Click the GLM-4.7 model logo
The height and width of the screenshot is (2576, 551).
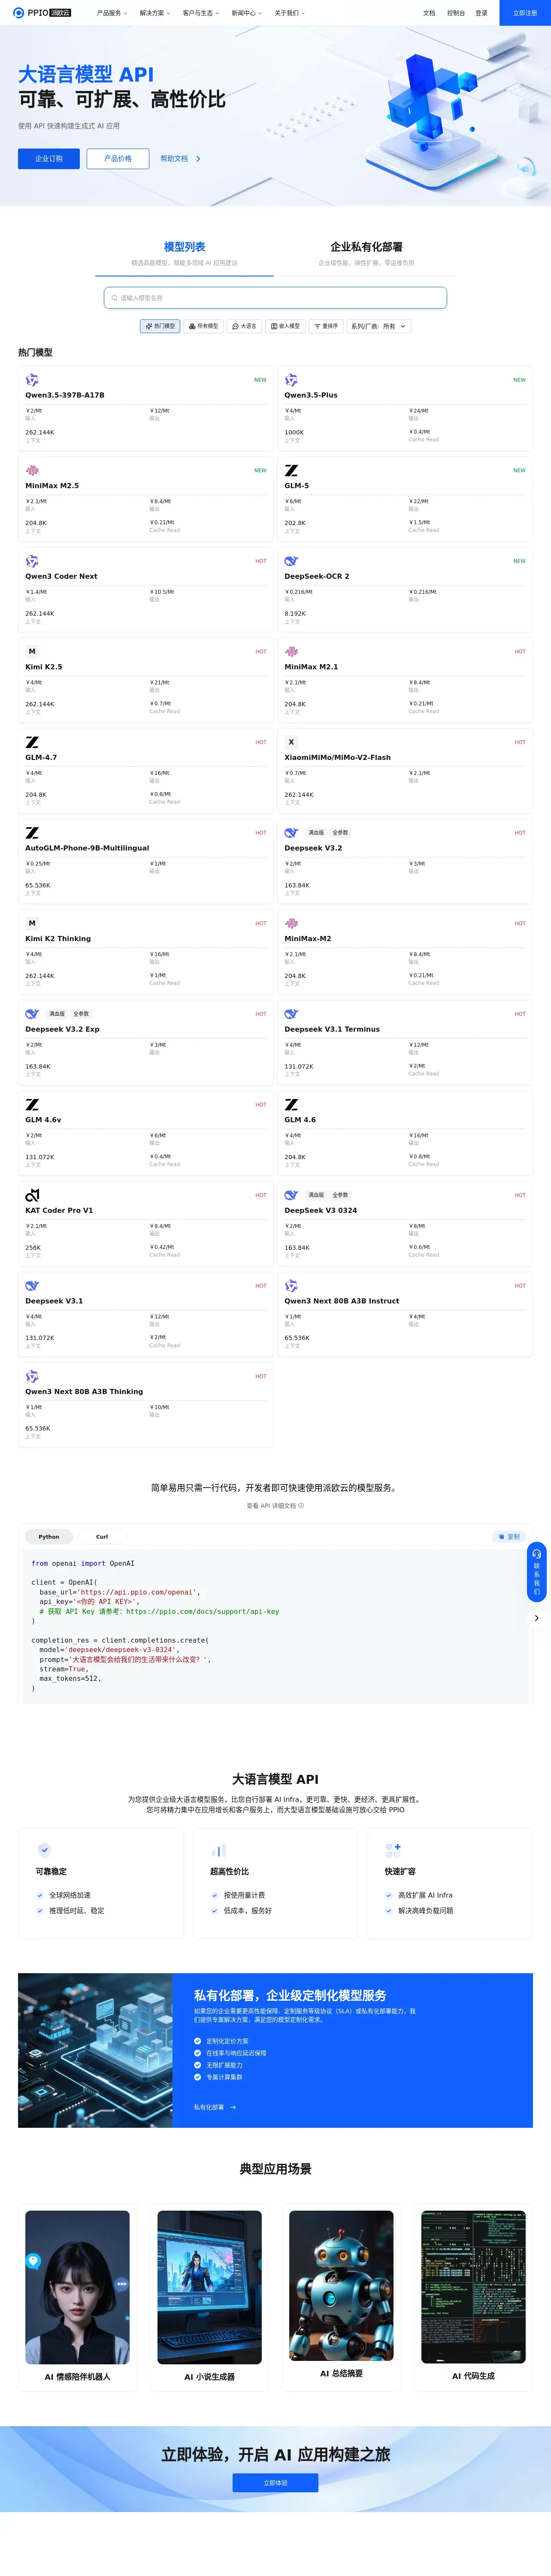32,742
